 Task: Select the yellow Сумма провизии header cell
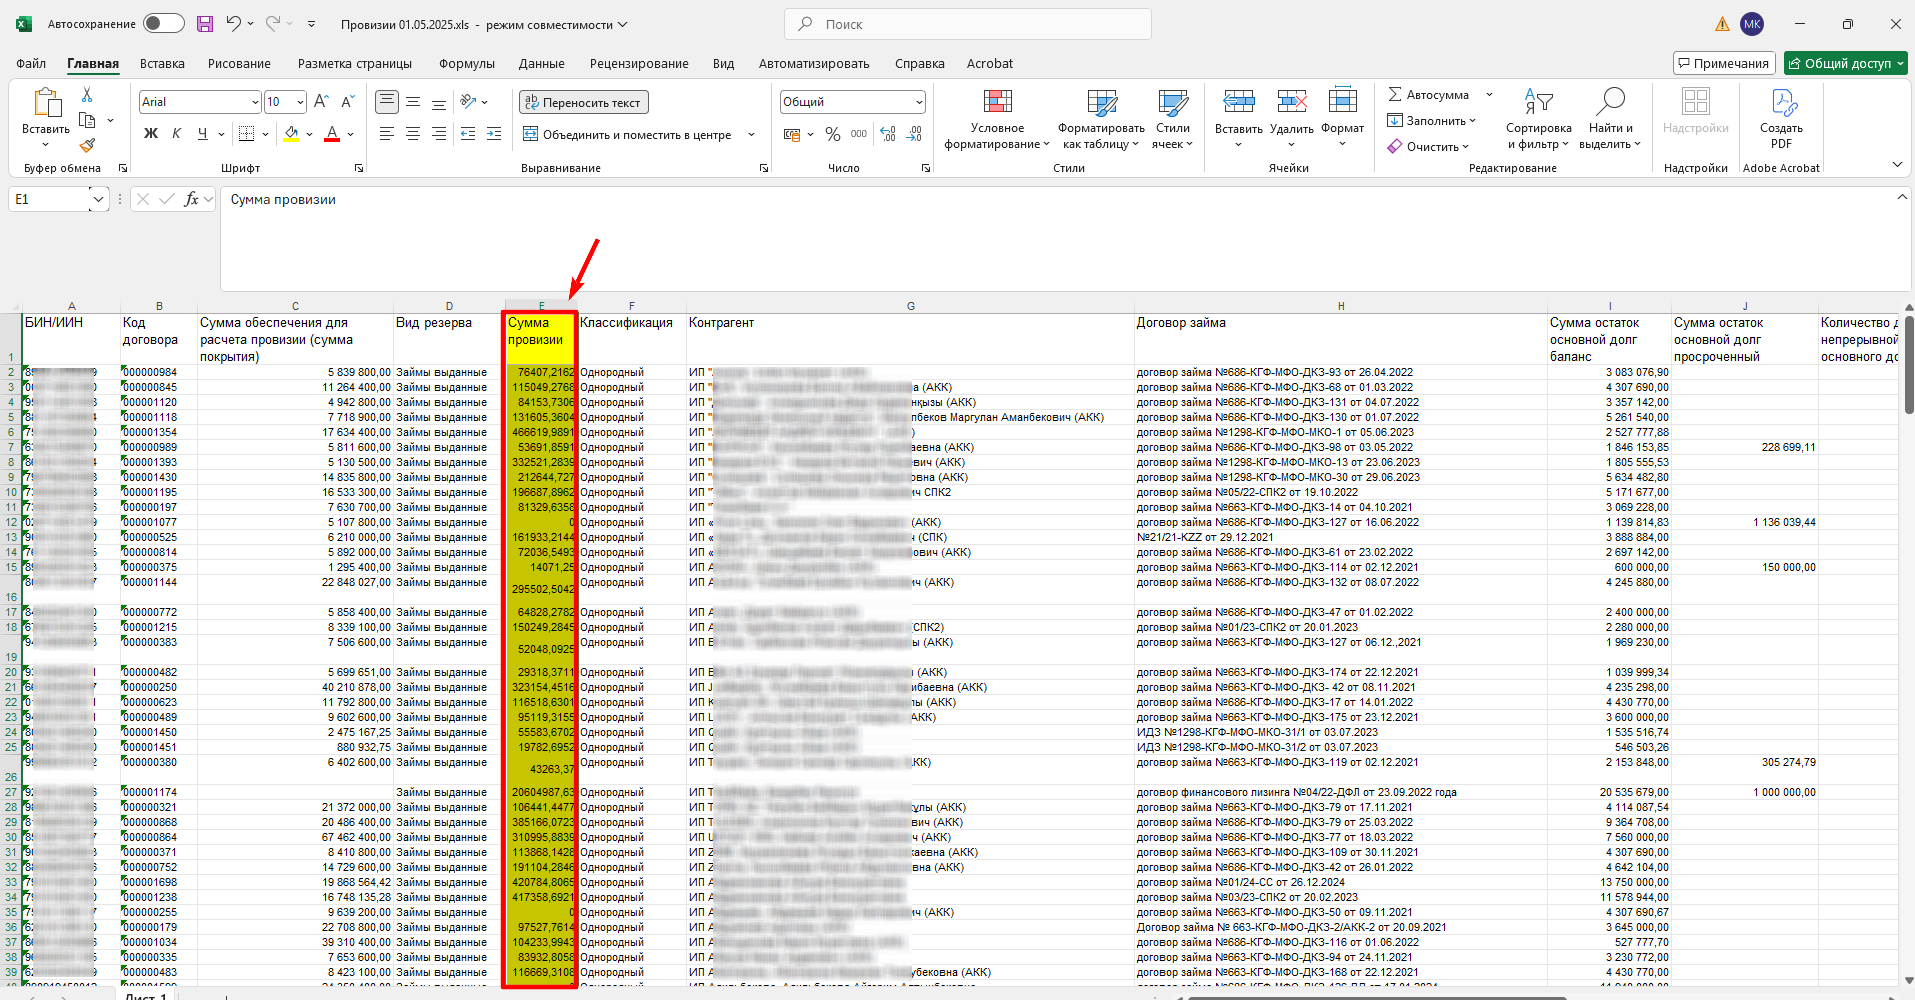(x=540, y=339)
